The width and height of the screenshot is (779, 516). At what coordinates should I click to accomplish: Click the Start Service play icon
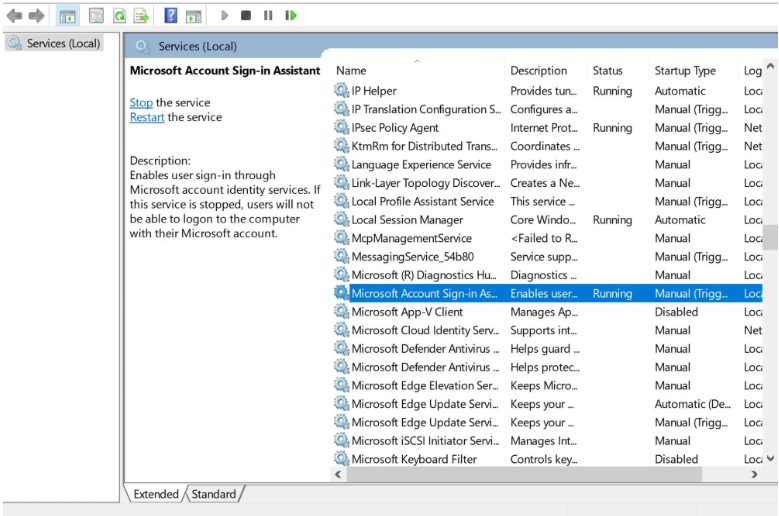pyautogui.click(x=224, y=16)
